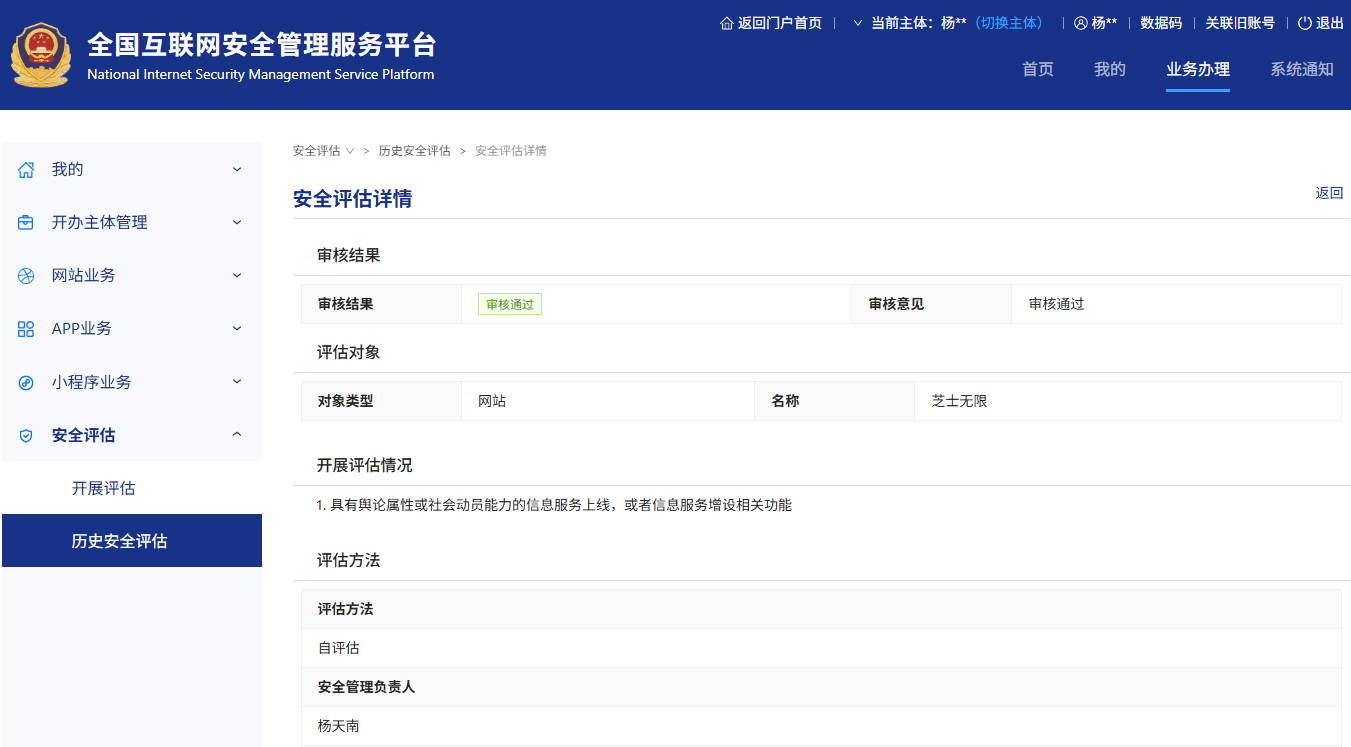Image resolution: width=1351 pixels, height=747 pixels.
Task: Select the grid icon for APP业务
Action: (25, 328)
